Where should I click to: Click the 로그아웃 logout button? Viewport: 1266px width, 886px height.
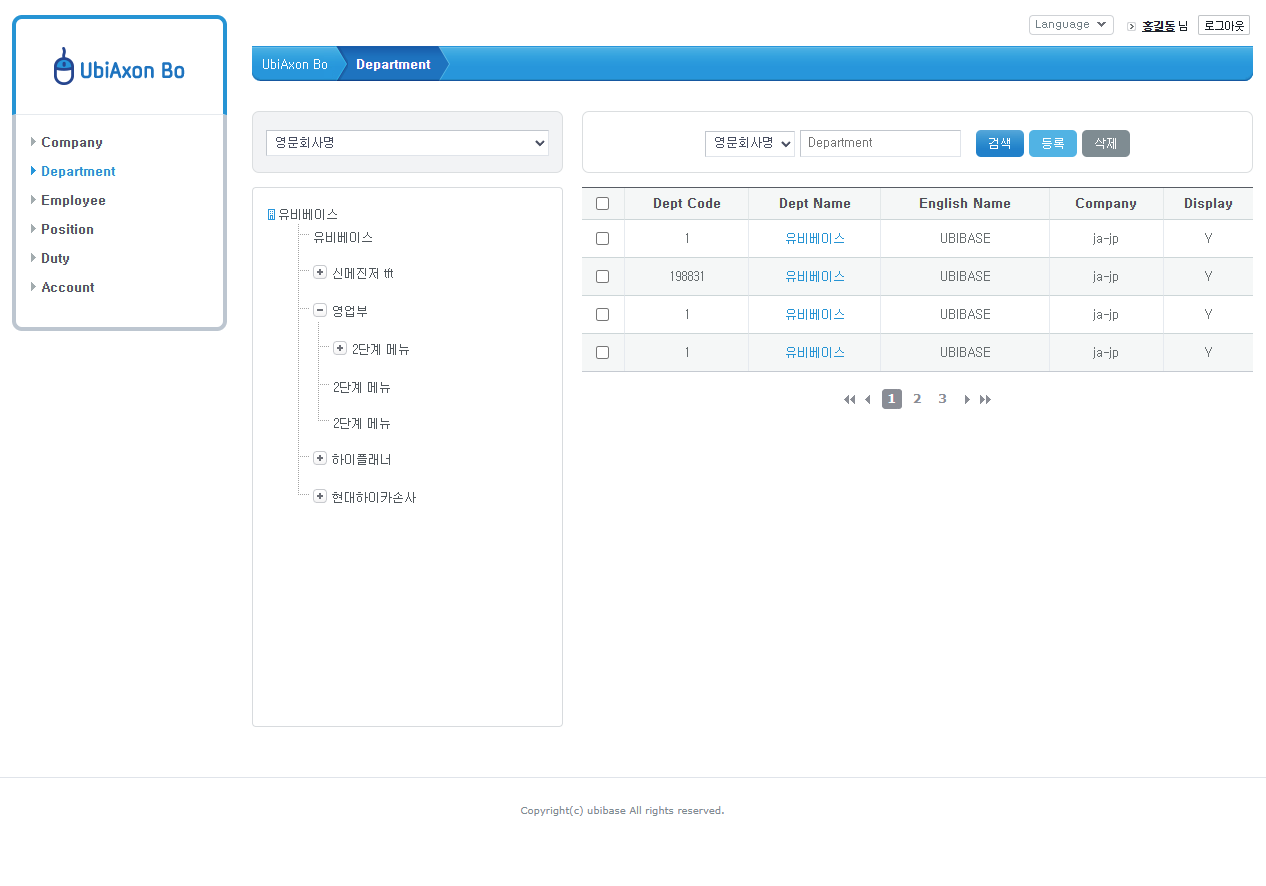(x=1223, y=26)
